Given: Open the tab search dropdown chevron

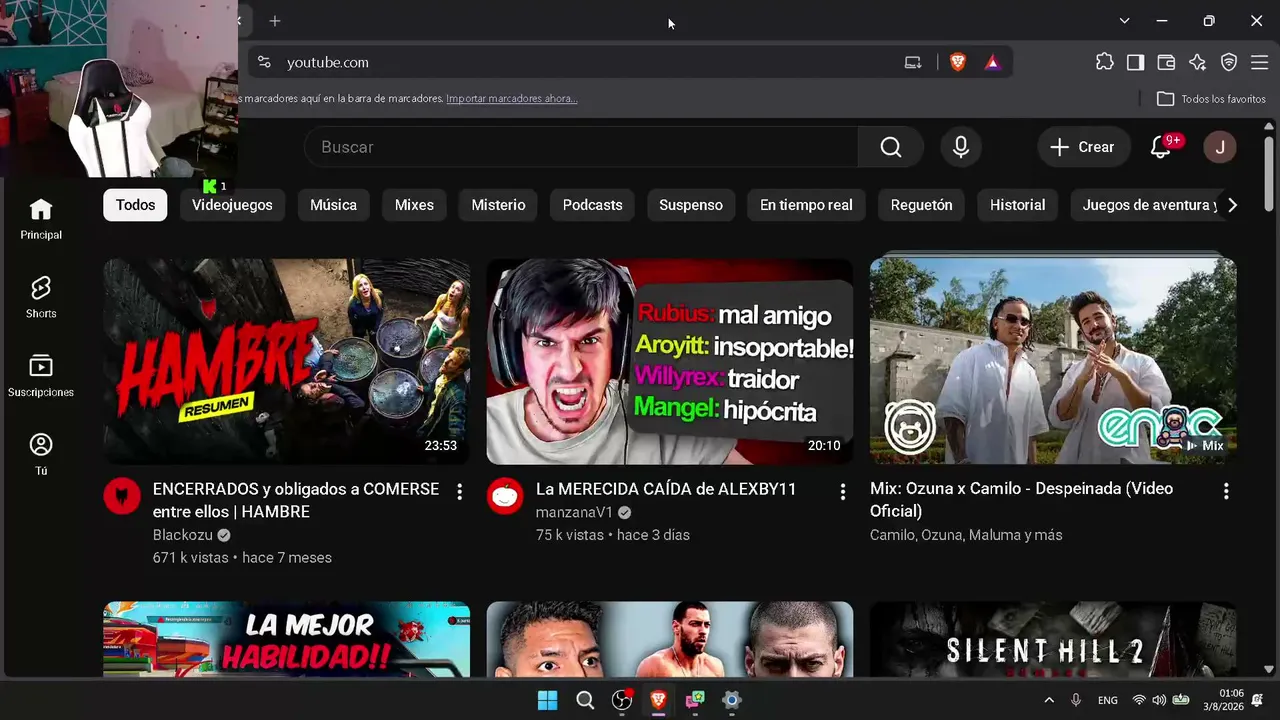Looking at the screenshot, I should pos(1124,20).
